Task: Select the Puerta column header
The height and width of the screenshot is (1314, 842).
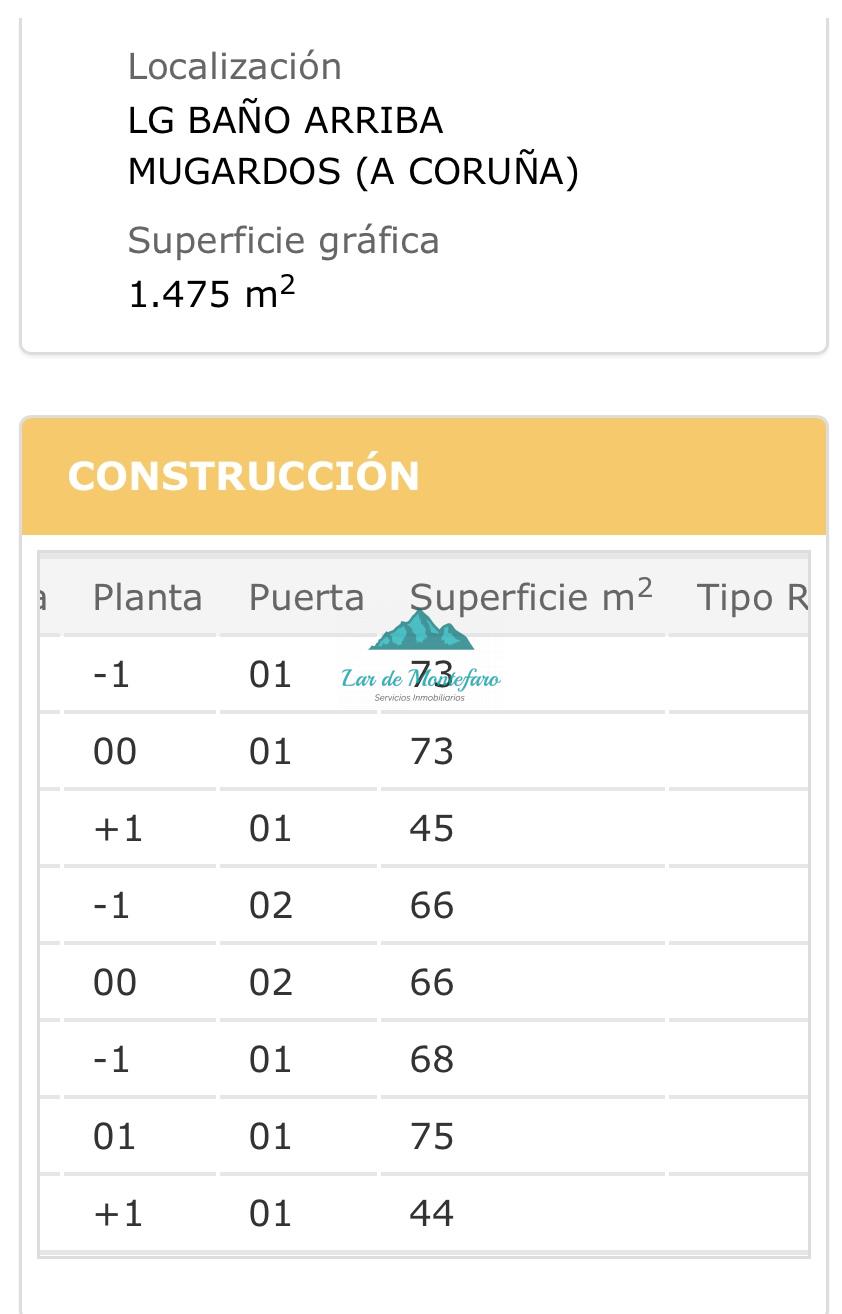Action: point(306,598)
